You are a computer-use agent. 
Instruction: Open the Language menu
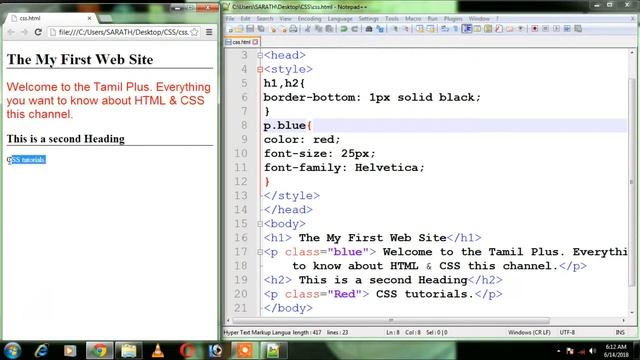pos(340,19)
